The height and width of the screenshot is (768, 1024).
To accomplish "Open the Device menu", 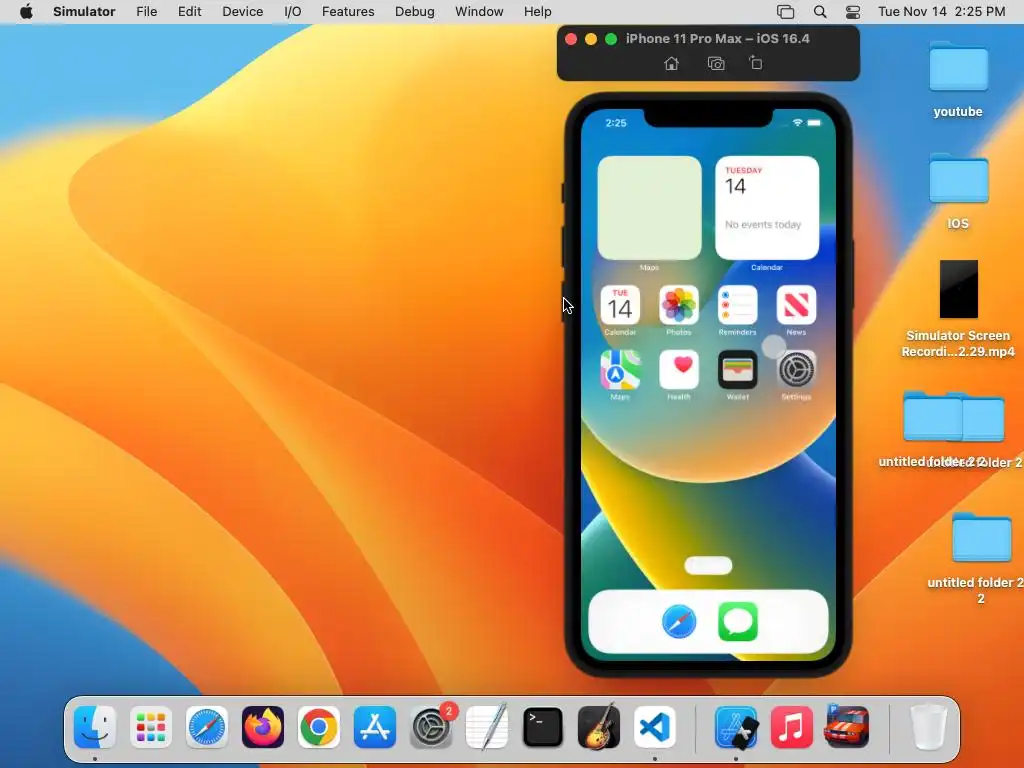I will pos(242,12).
